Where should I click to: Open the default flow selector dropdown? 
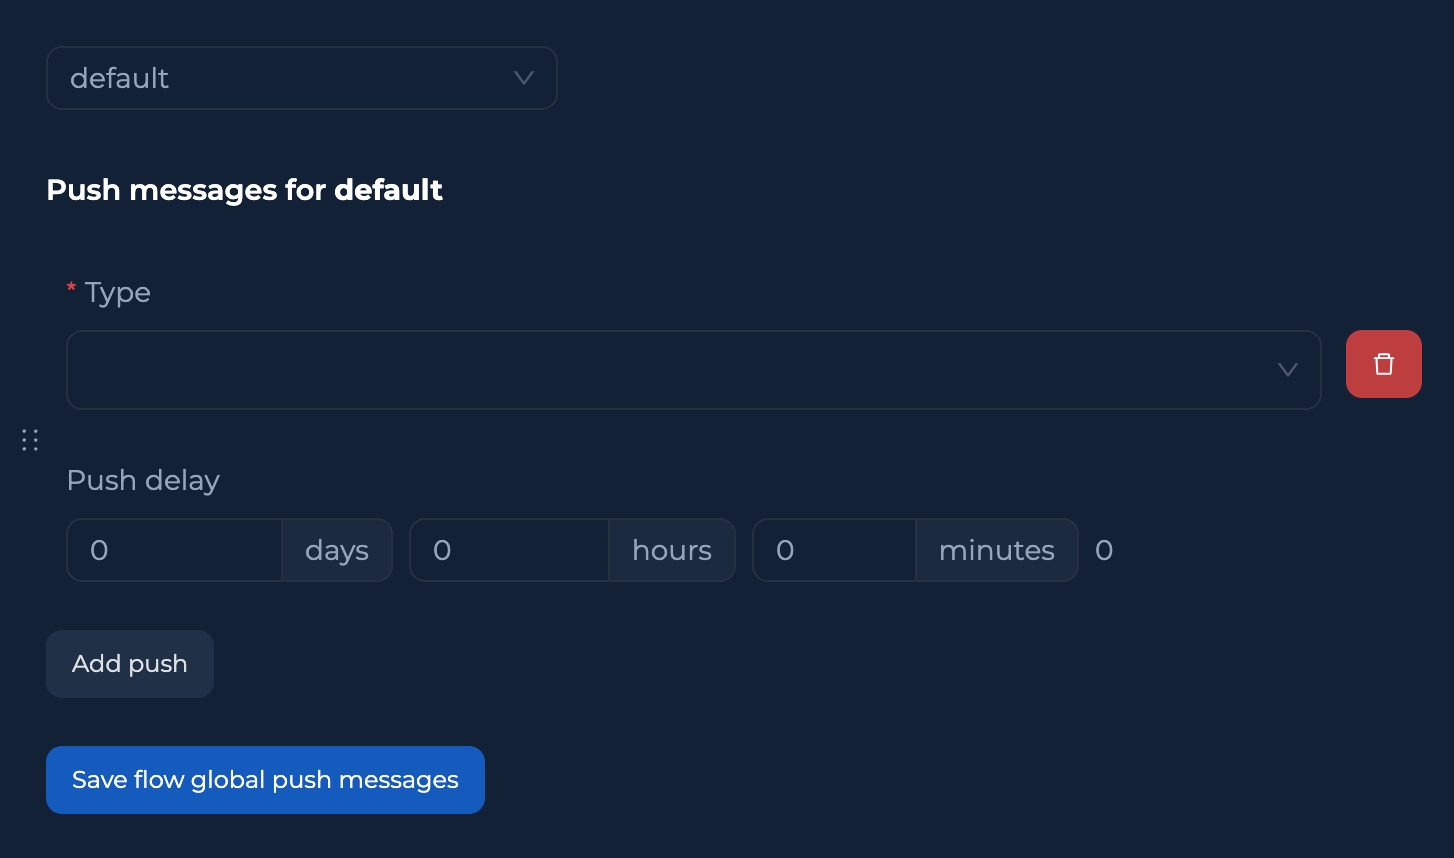pos(301,78)
